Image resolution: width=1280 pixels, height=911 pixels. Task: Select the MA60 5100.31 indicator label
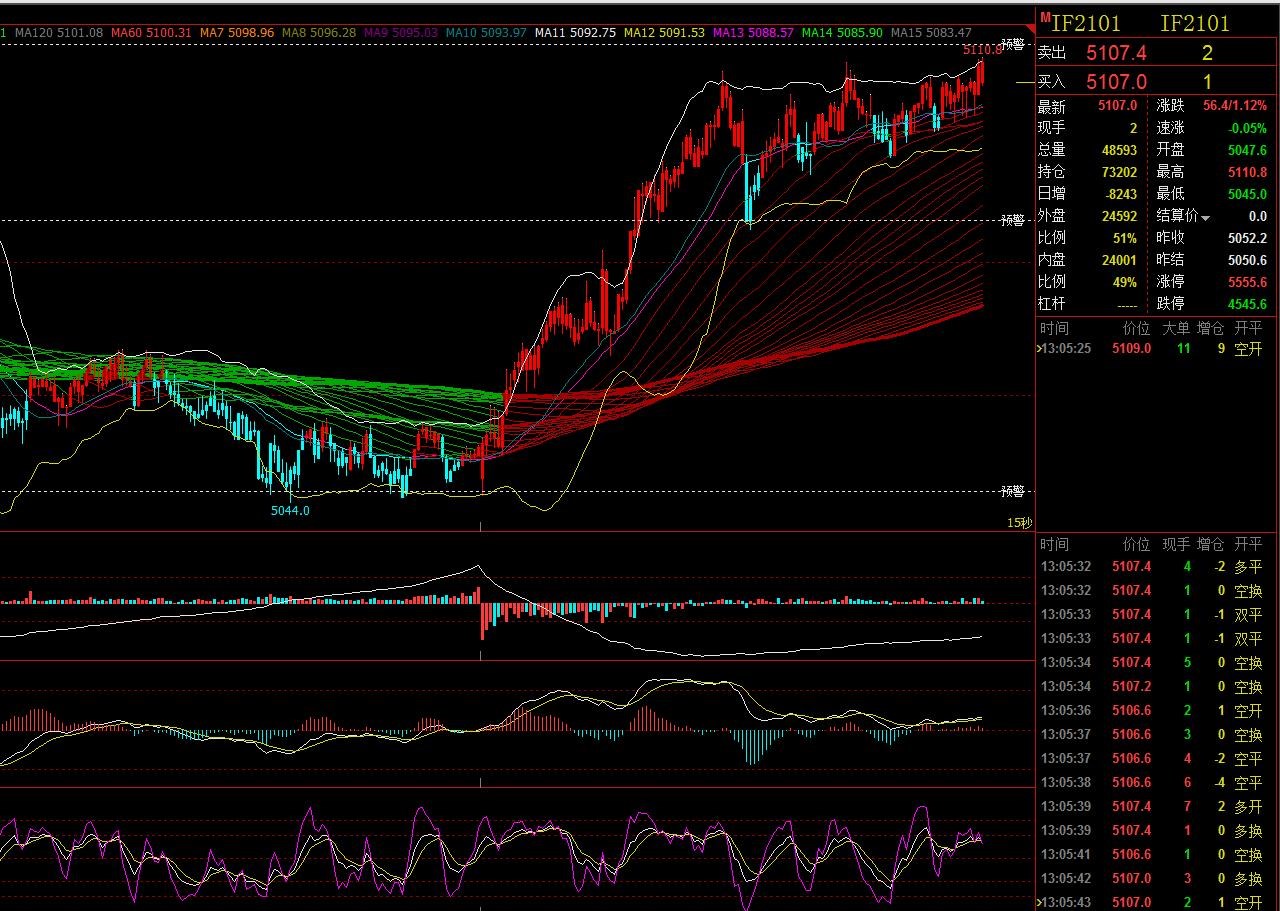(x=150, y=33)
